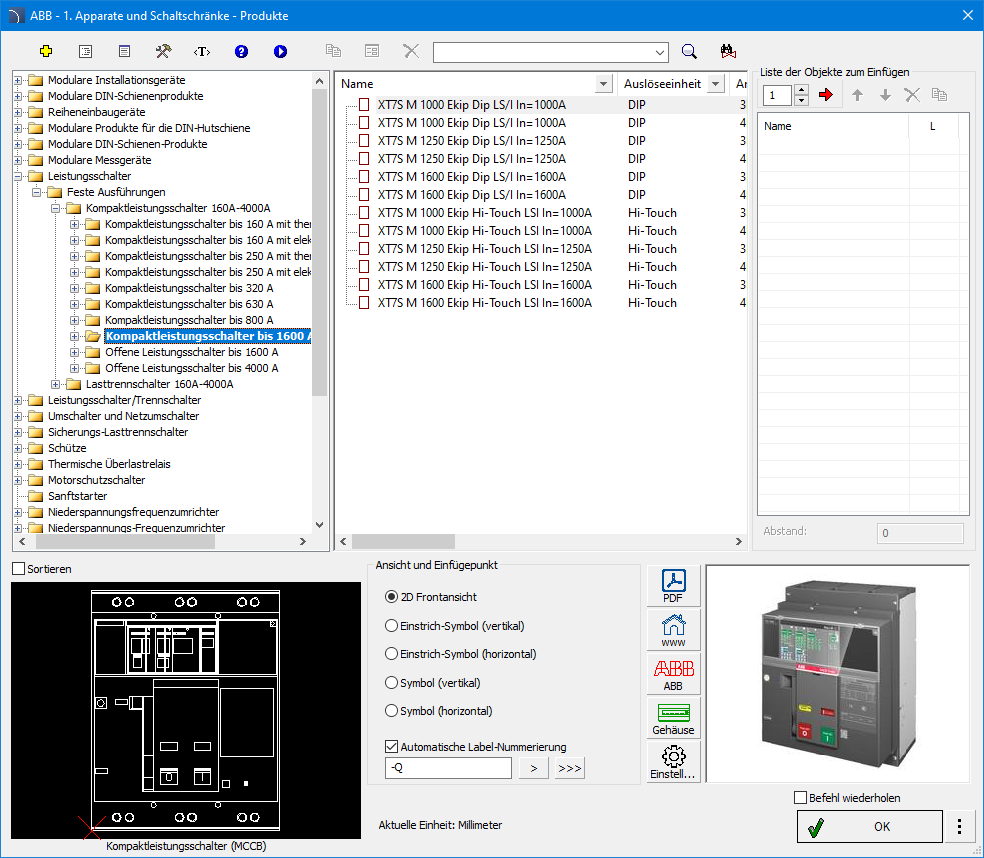
Task: Open the WWW product webpage button
Action: pos(673,630)
